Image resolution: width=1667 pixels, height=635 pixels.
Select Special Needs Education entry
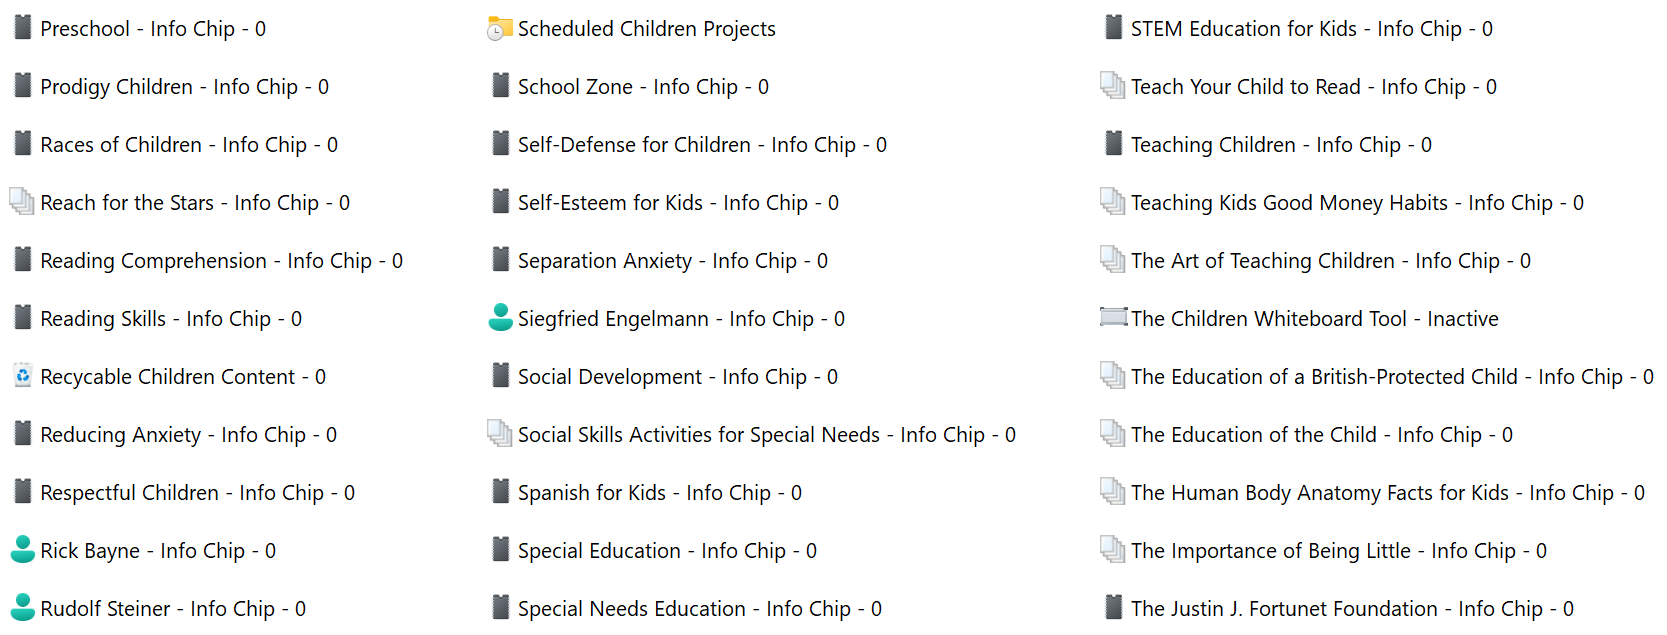click(699, 609)
